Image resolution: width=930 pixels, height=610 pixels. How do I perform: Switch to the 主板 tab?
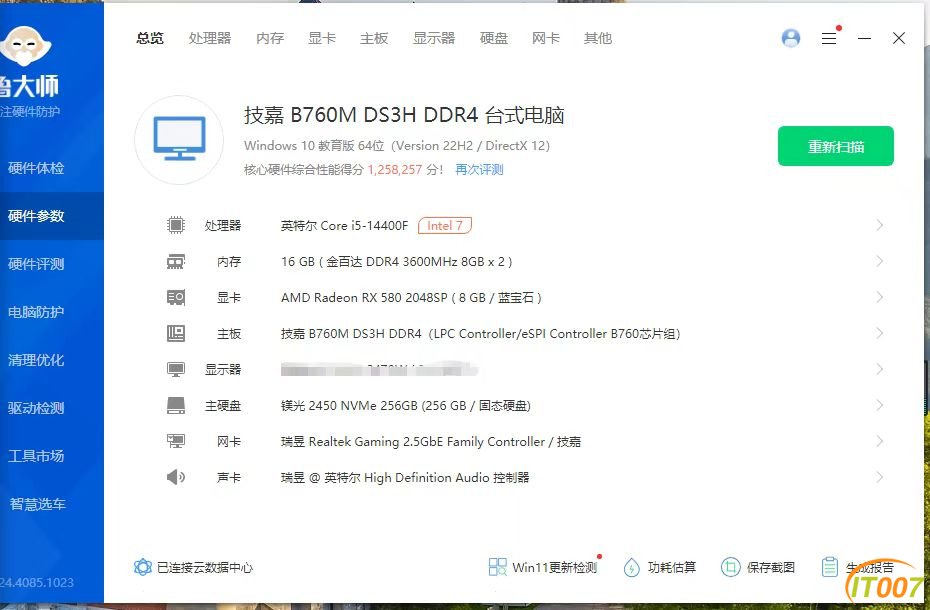pos(374,39)
